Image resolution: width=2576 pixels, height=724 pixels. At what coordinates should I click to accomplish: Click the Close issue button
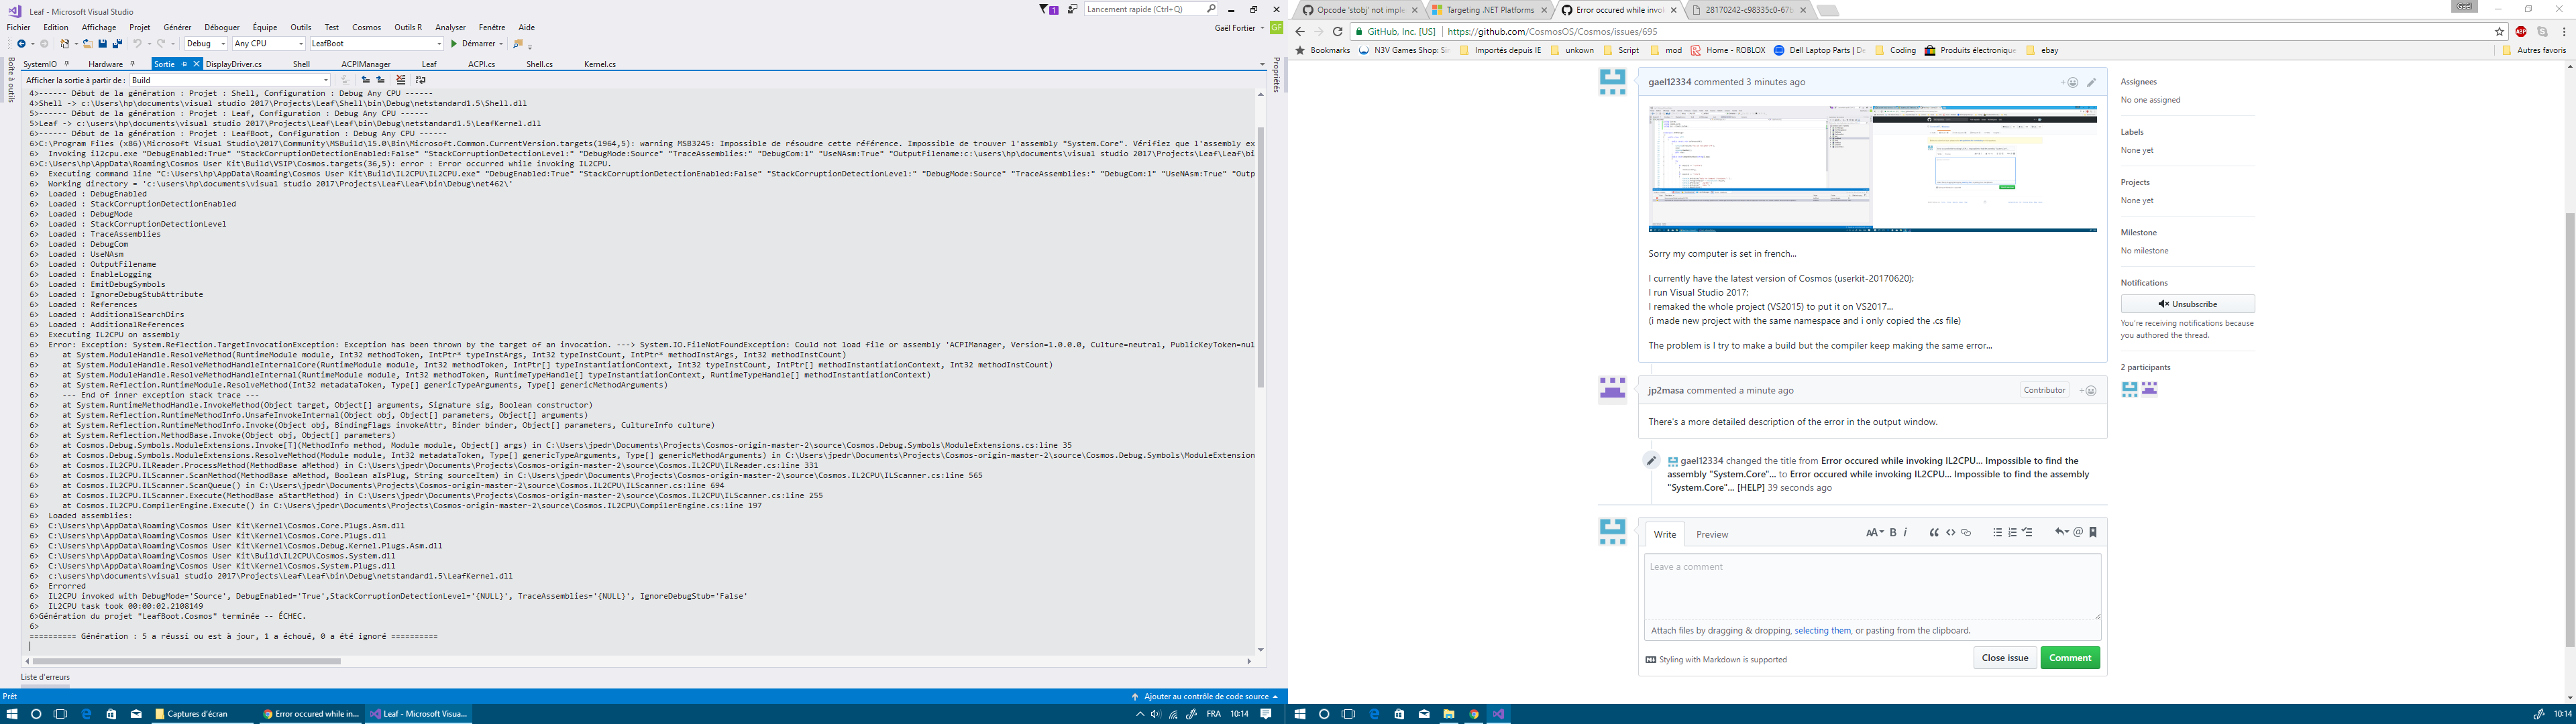(x=2005, y=658)
